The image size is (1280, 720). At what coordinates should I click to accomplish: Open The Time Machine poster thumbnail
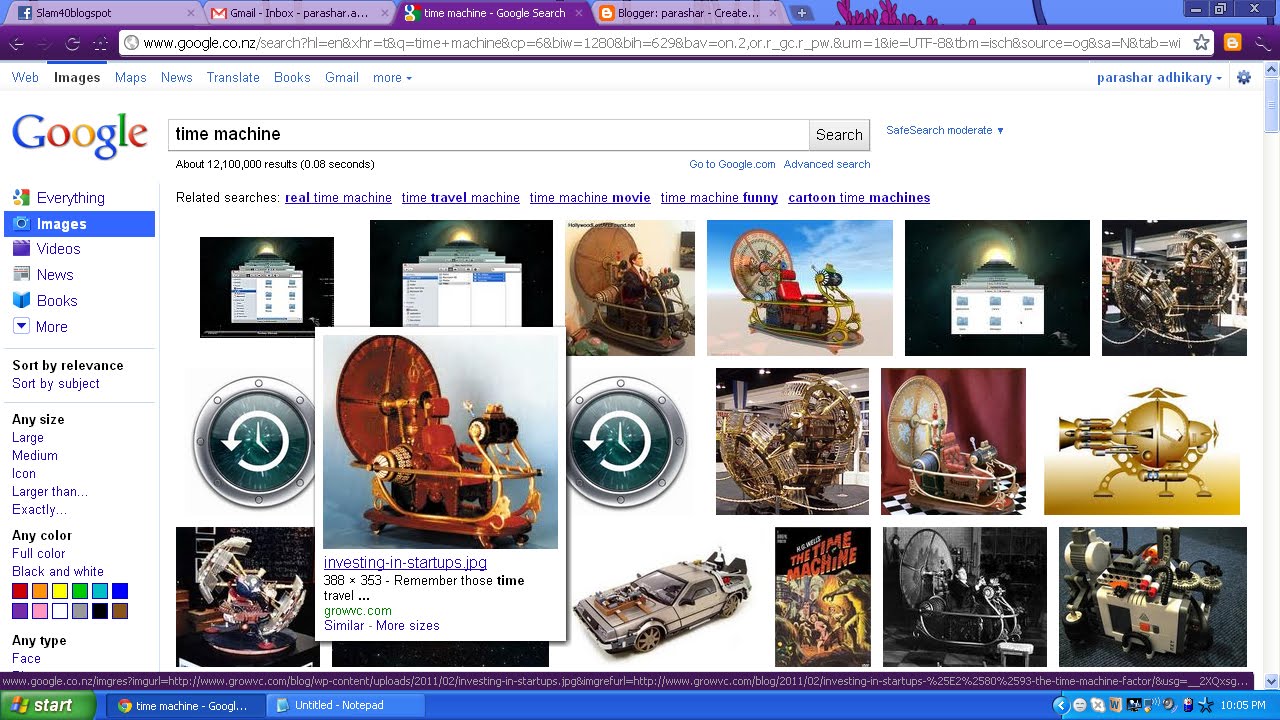point(823,597)
